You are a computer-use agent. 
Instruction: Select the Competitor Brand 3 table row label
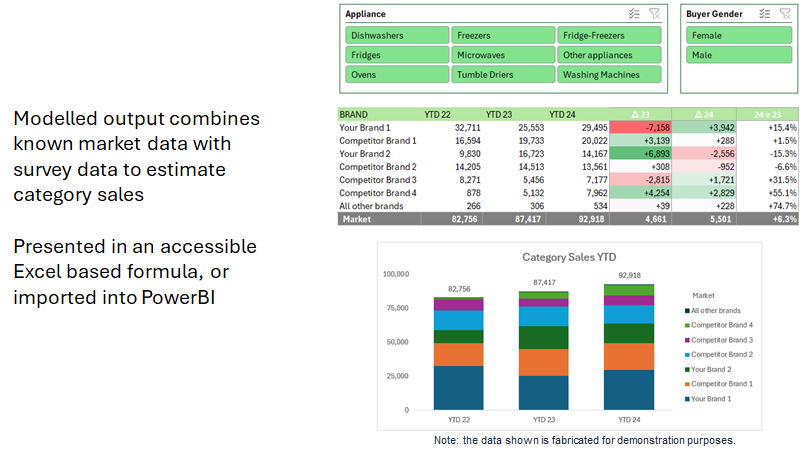pos(378,179)
